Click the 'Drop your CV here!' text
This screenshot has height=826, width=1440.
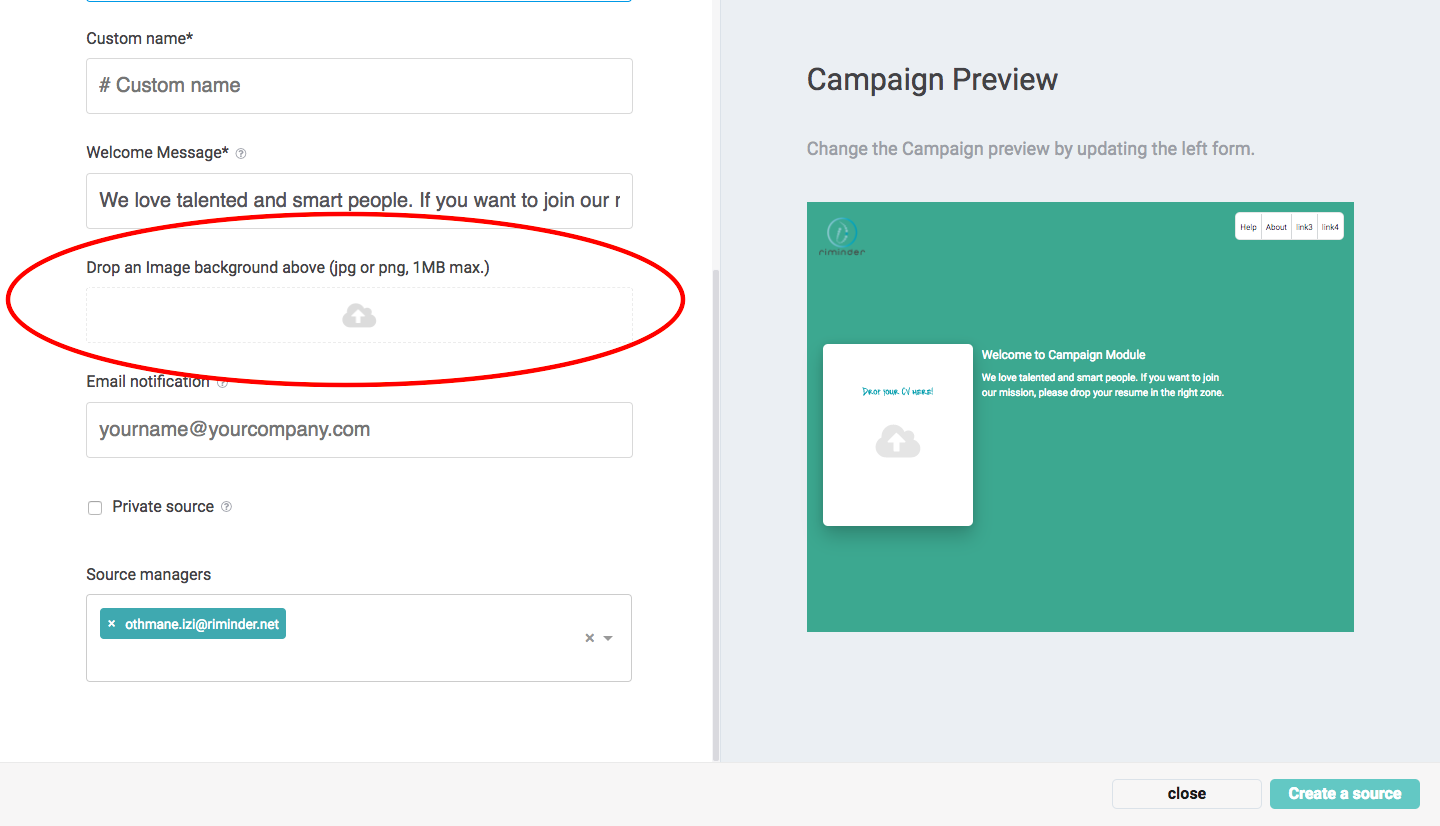tap(897, 391)
